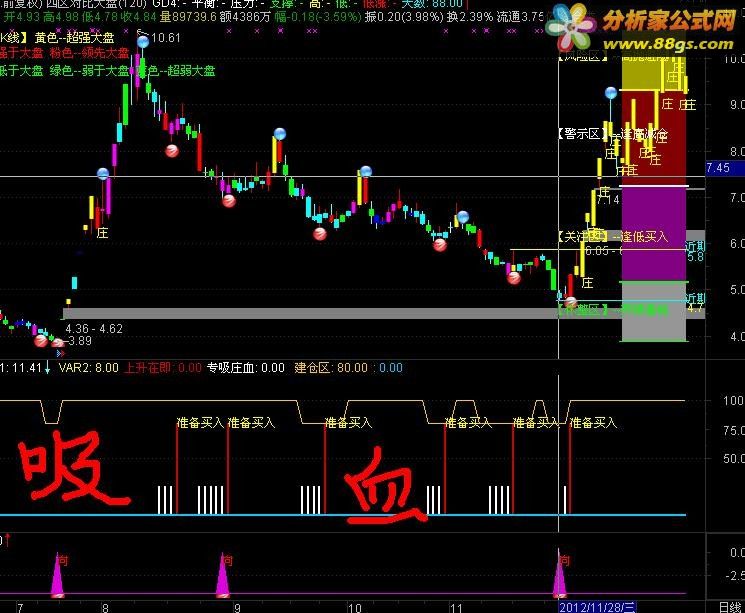Click the magenta signal triangle above month 9
This screenshot has height=613, width=745.
click(223, 574)
